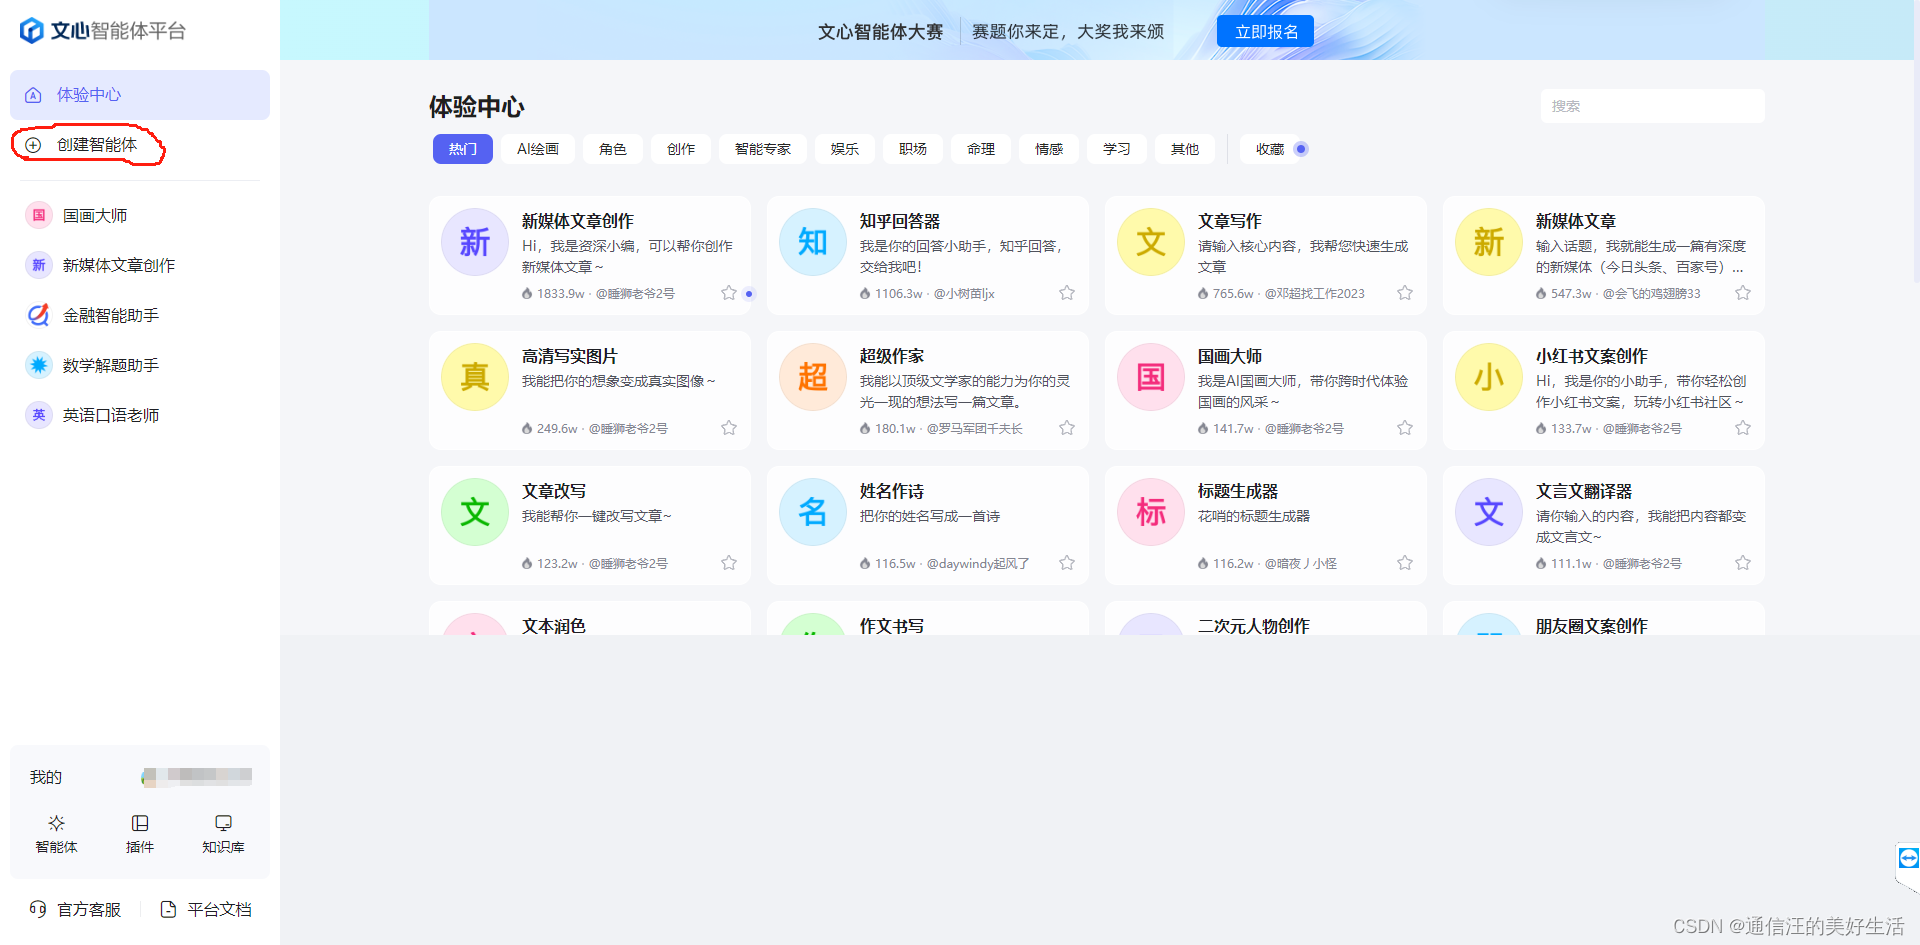Open the 朋友圈文案创作 card title
The width and height of the screenshot is (1920, 945).
point(1592,625)
